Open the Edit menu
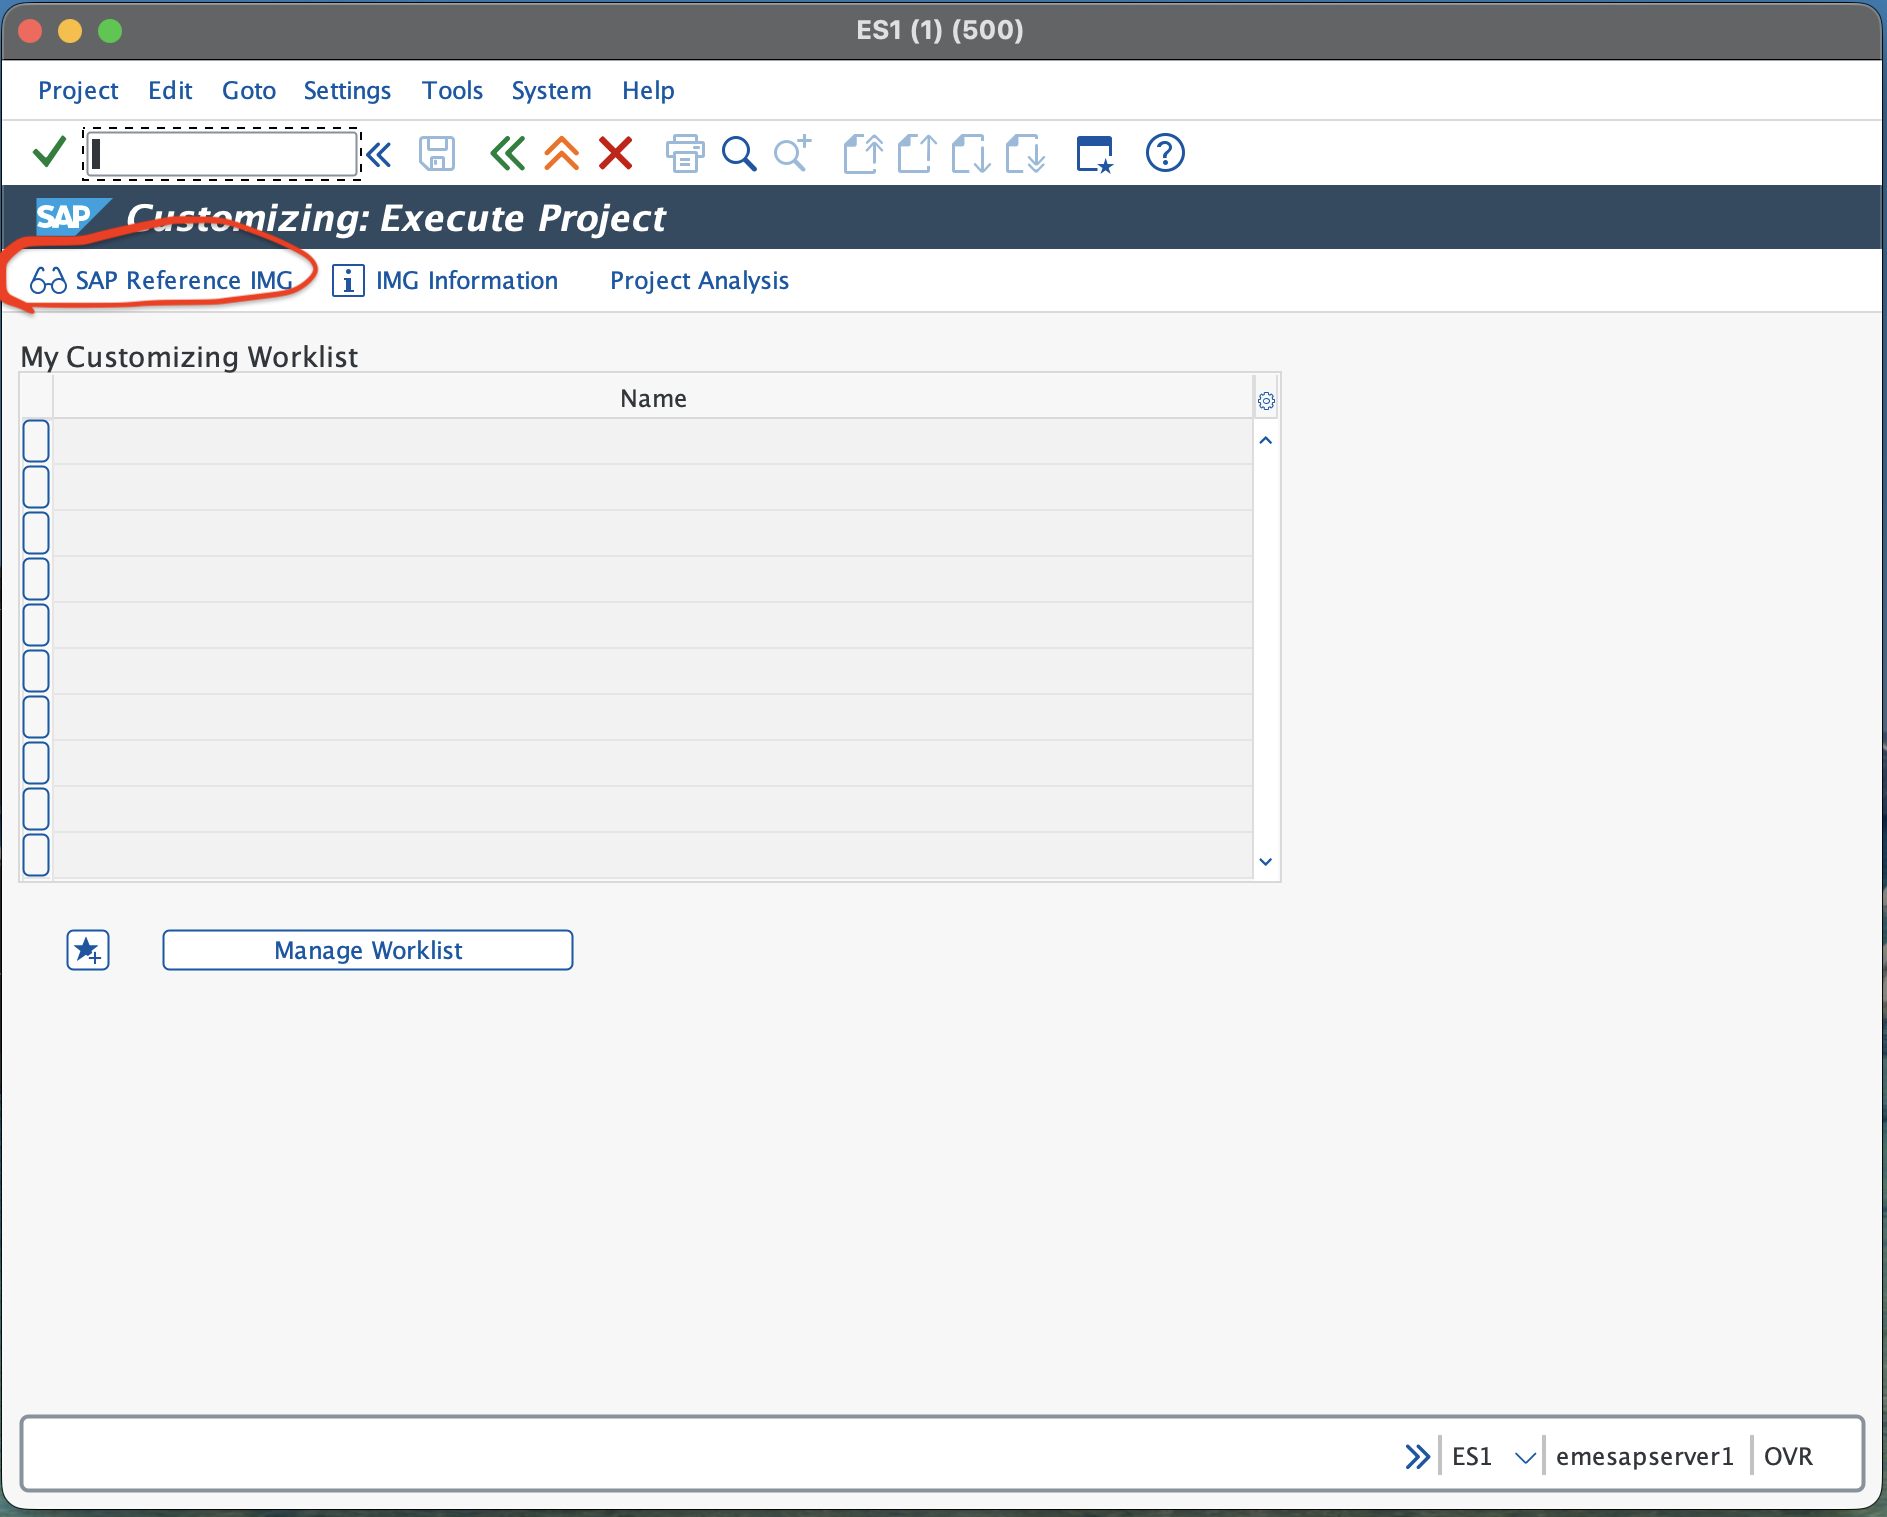The height and width of the screenshot is (1517, 1887). [x=170, y=91]
